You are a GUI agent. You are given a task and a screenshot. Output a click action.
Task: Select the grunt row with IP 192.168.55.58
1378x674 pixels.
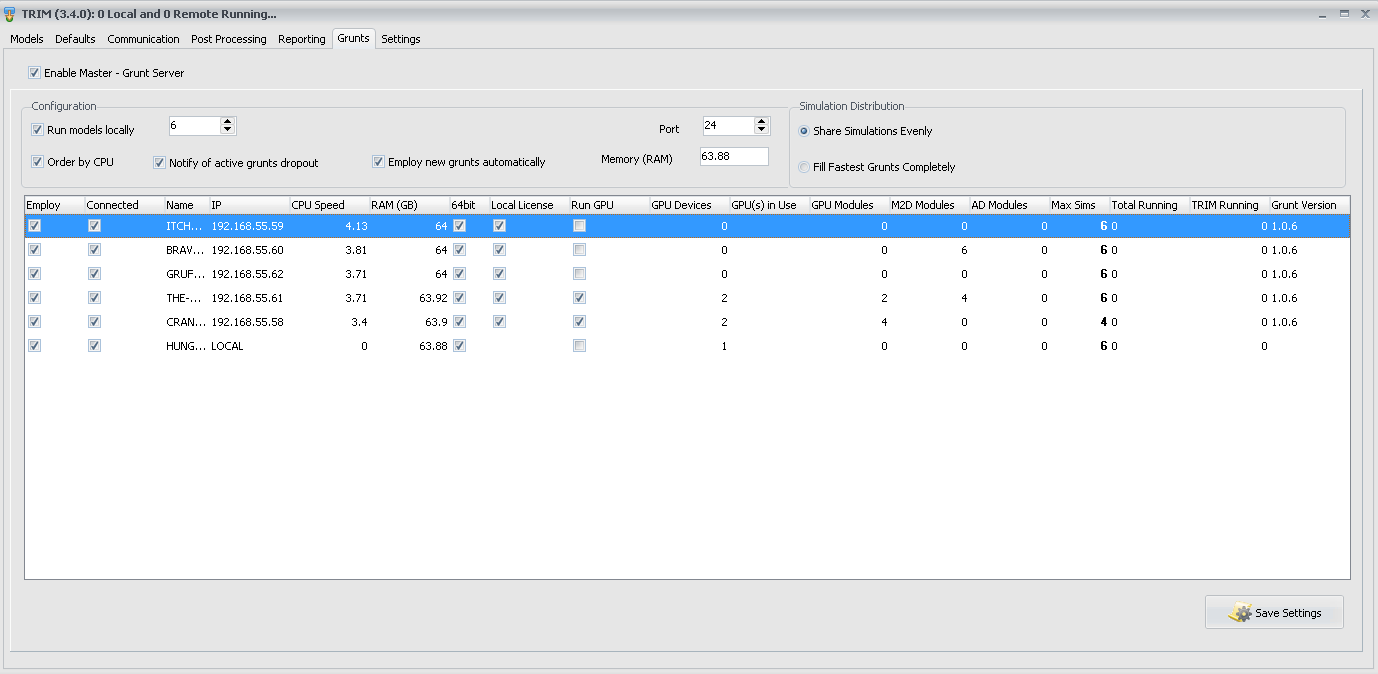247,322
